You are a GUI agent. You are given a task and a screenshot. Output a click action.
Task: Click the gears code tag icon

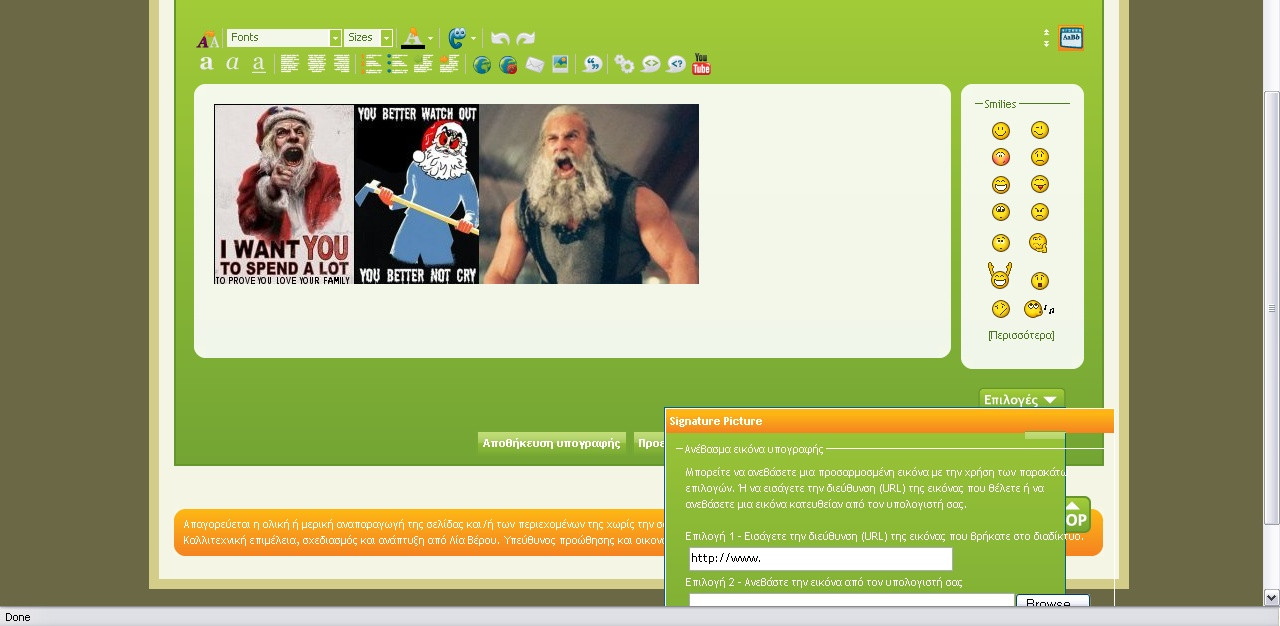(625, 65)
